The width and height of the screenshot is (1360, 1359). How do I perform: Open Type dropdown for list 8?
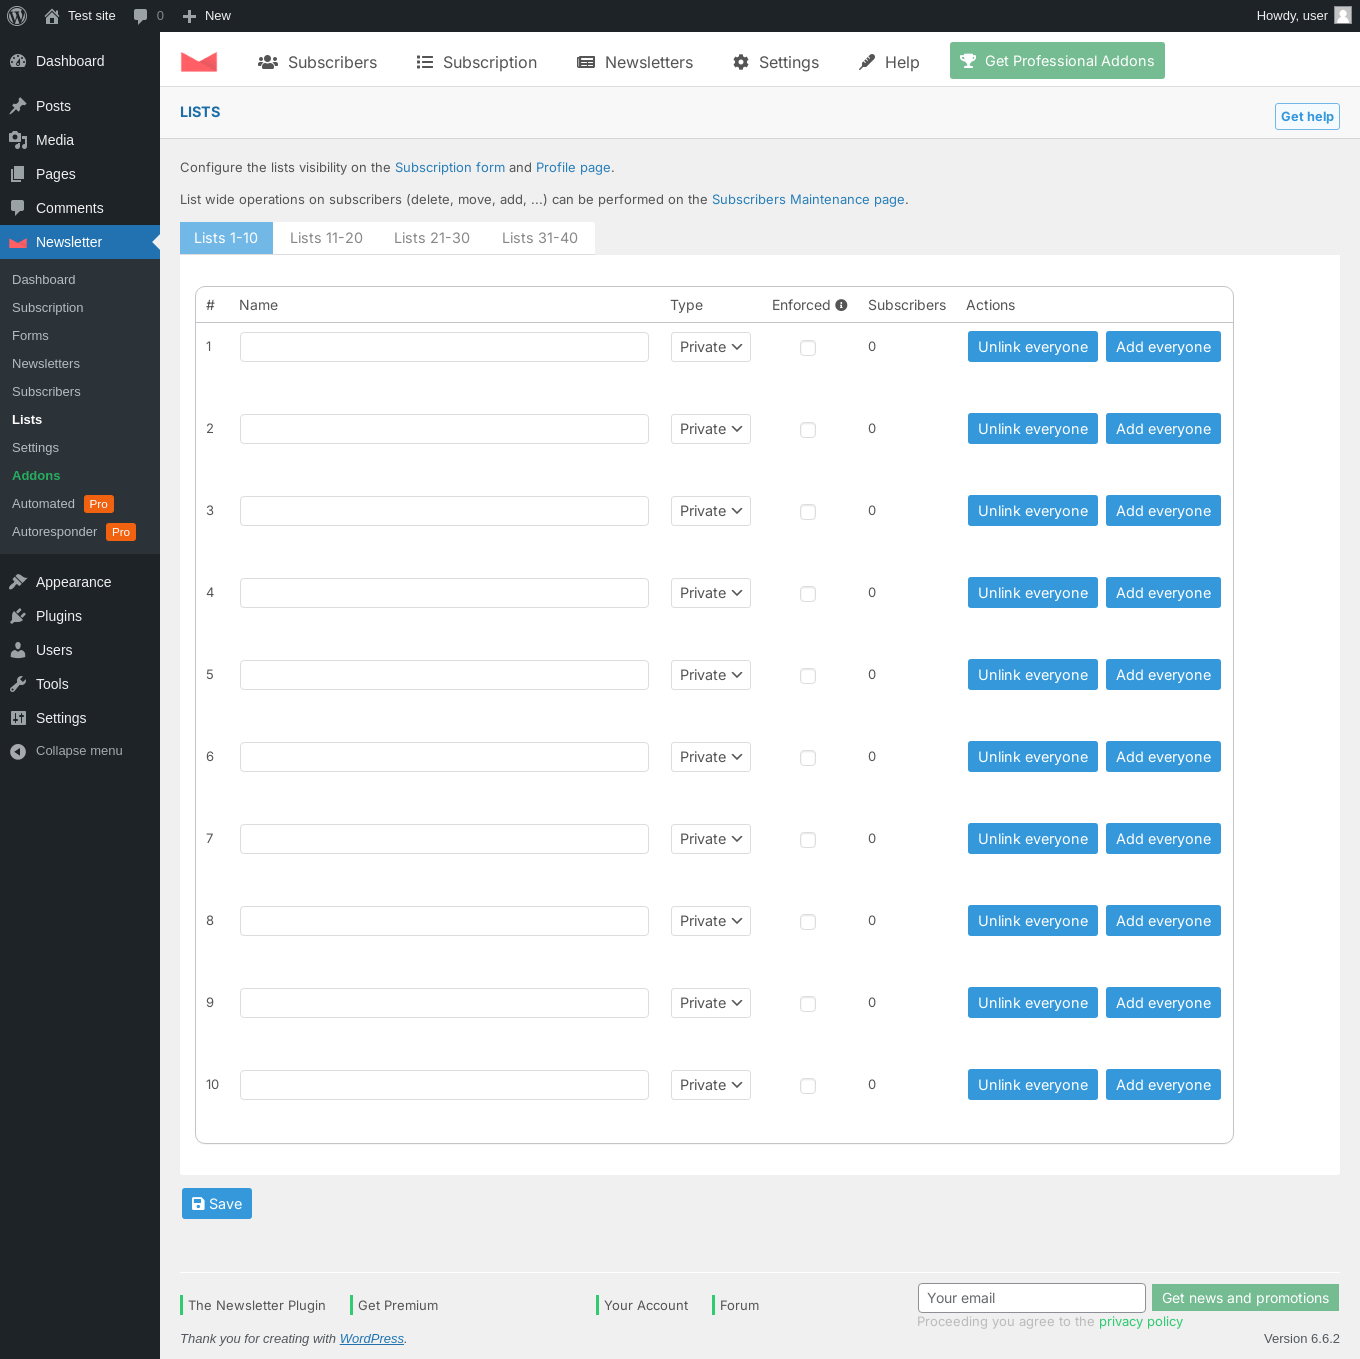pyautogui.click(x=711, y=921)
